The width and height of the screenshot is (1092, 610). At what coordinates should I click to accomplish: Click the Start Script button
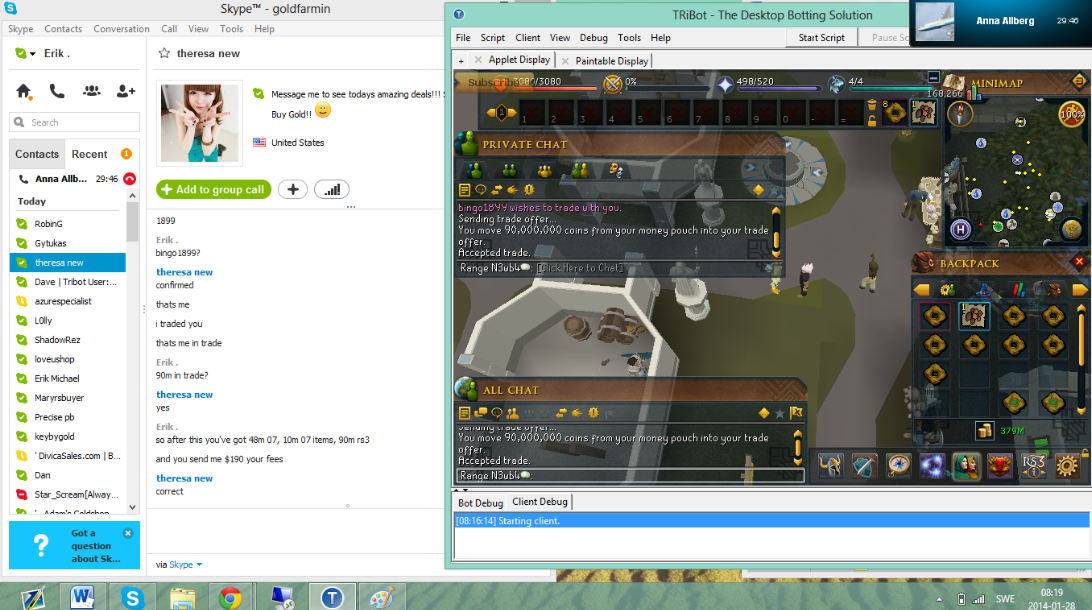(x=822, y=38)
